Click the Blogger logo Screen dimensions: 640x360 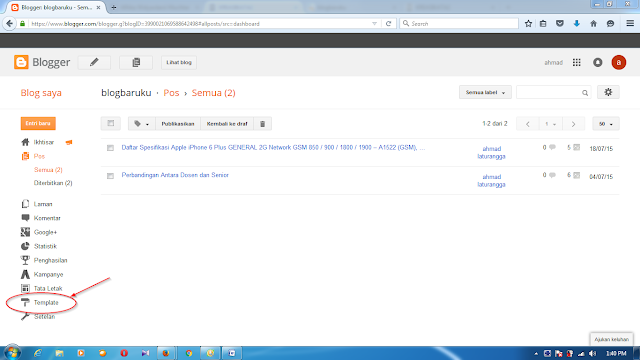coord(42,62)
